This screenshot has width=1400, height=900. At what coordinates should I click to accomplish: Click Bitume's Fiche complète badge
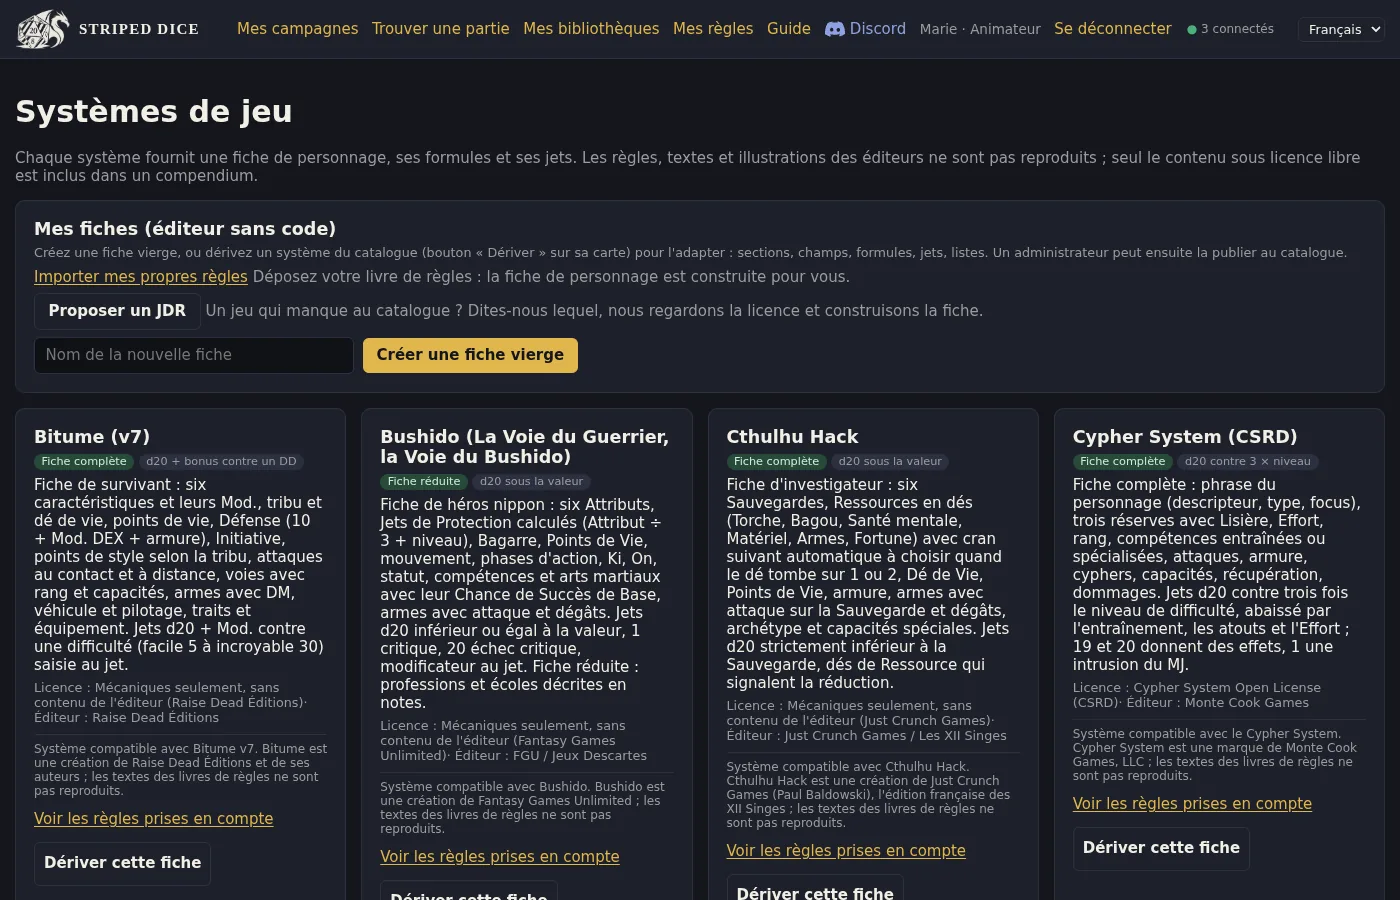click(84, 462)
